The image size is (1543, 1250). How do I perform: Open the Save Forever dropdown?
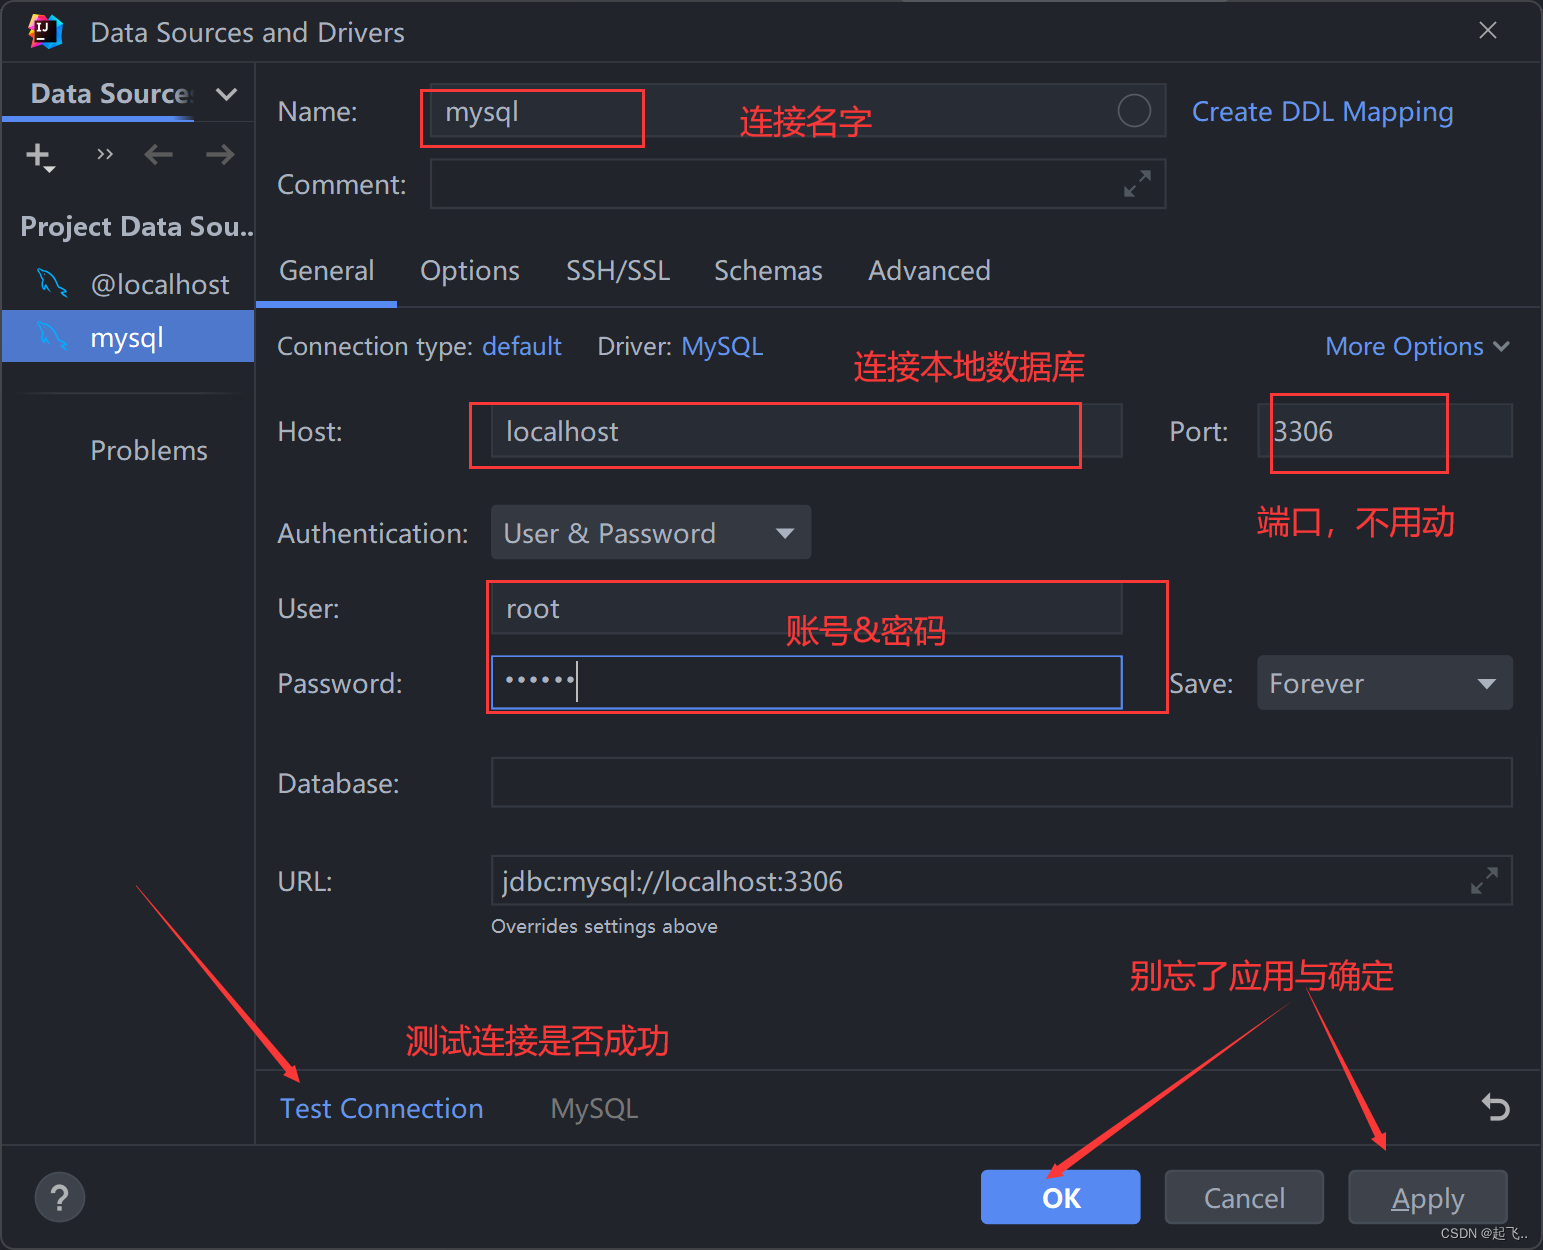click(x=1385, y=683)
